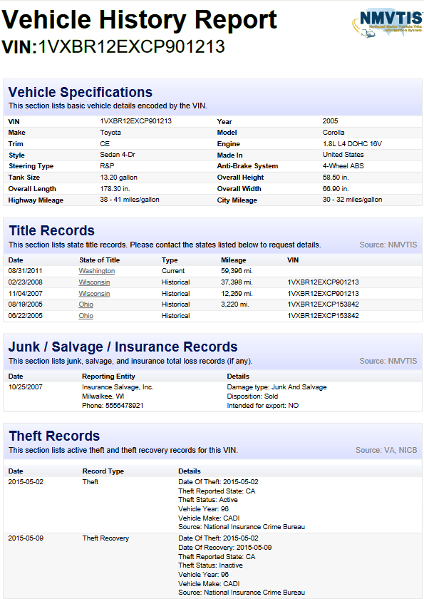Click the Reporting Entity column header

tap(108, 376)
